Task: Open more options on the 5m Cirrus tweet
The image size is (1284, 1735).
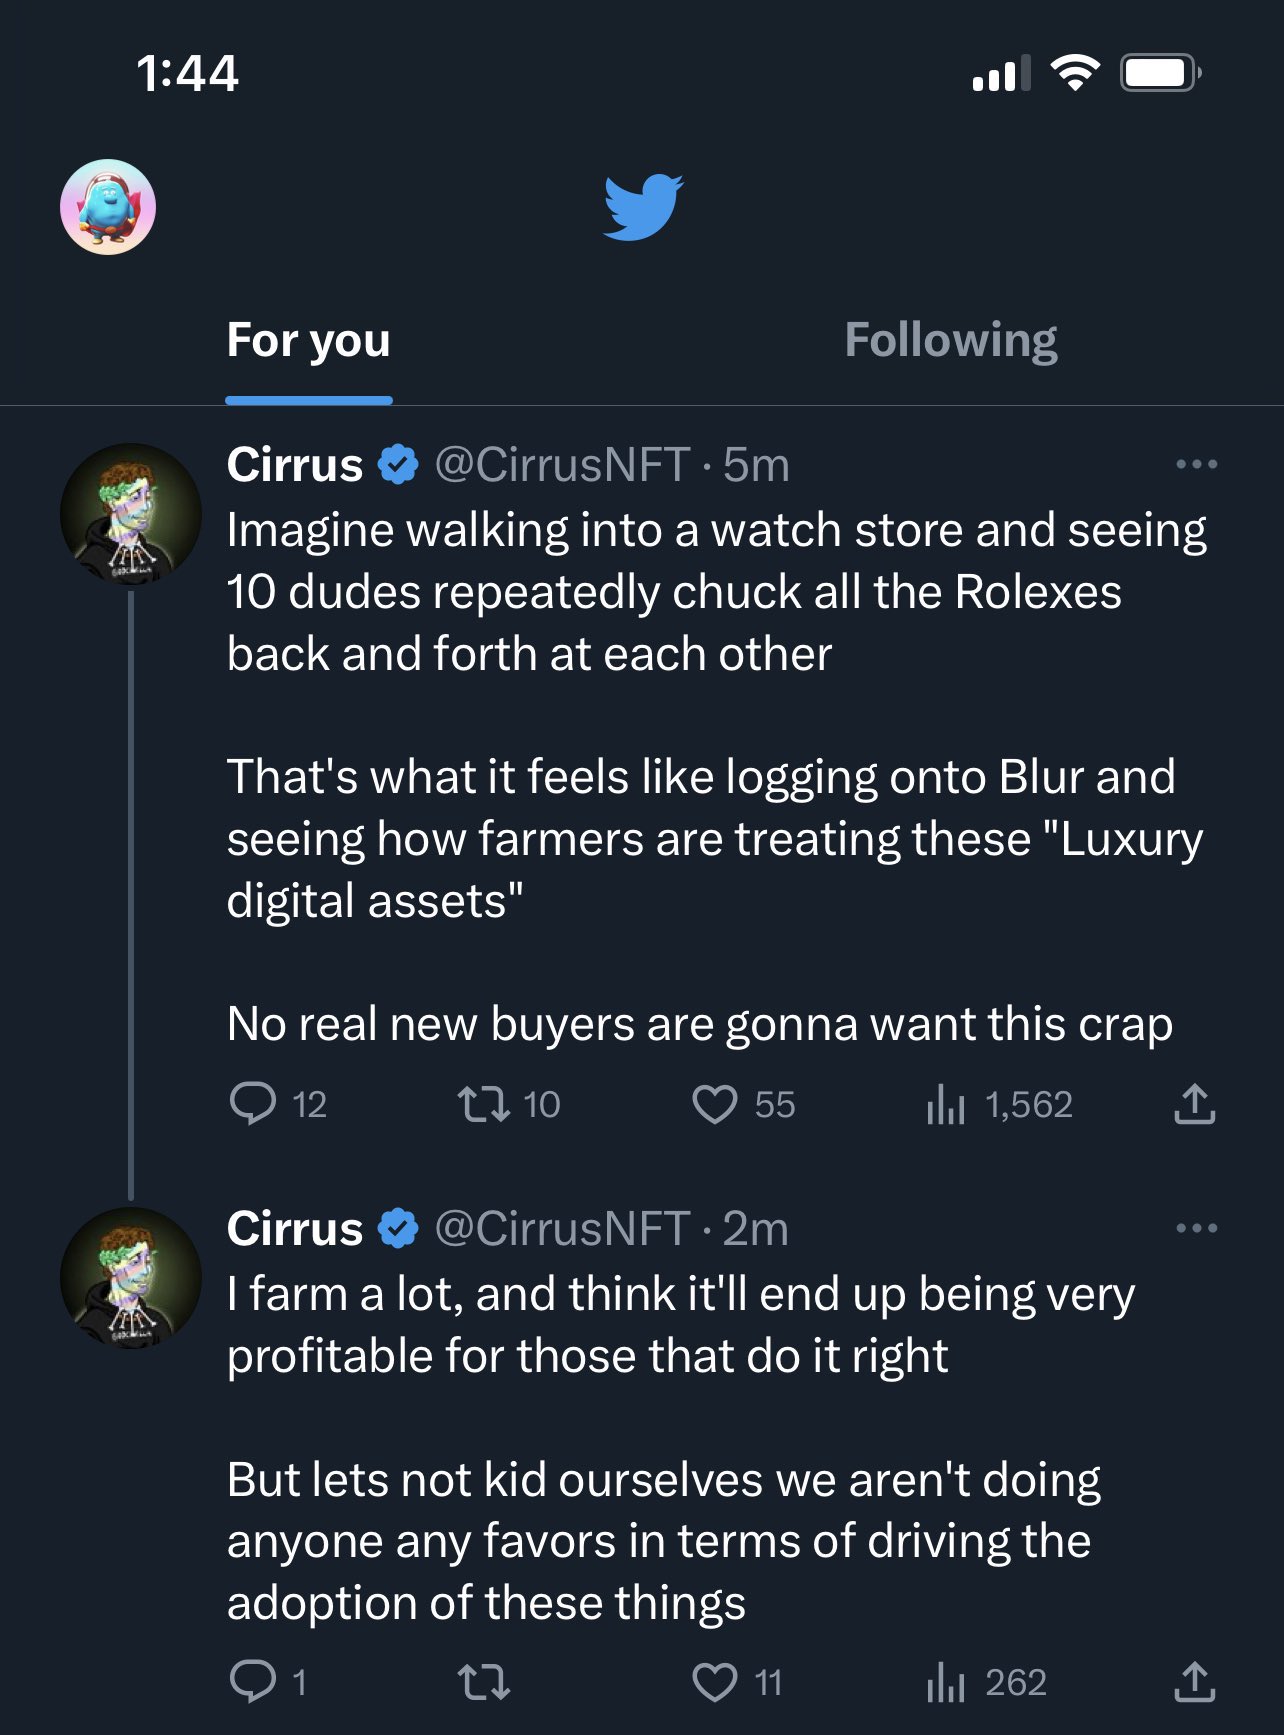Action: (1196, 464)
